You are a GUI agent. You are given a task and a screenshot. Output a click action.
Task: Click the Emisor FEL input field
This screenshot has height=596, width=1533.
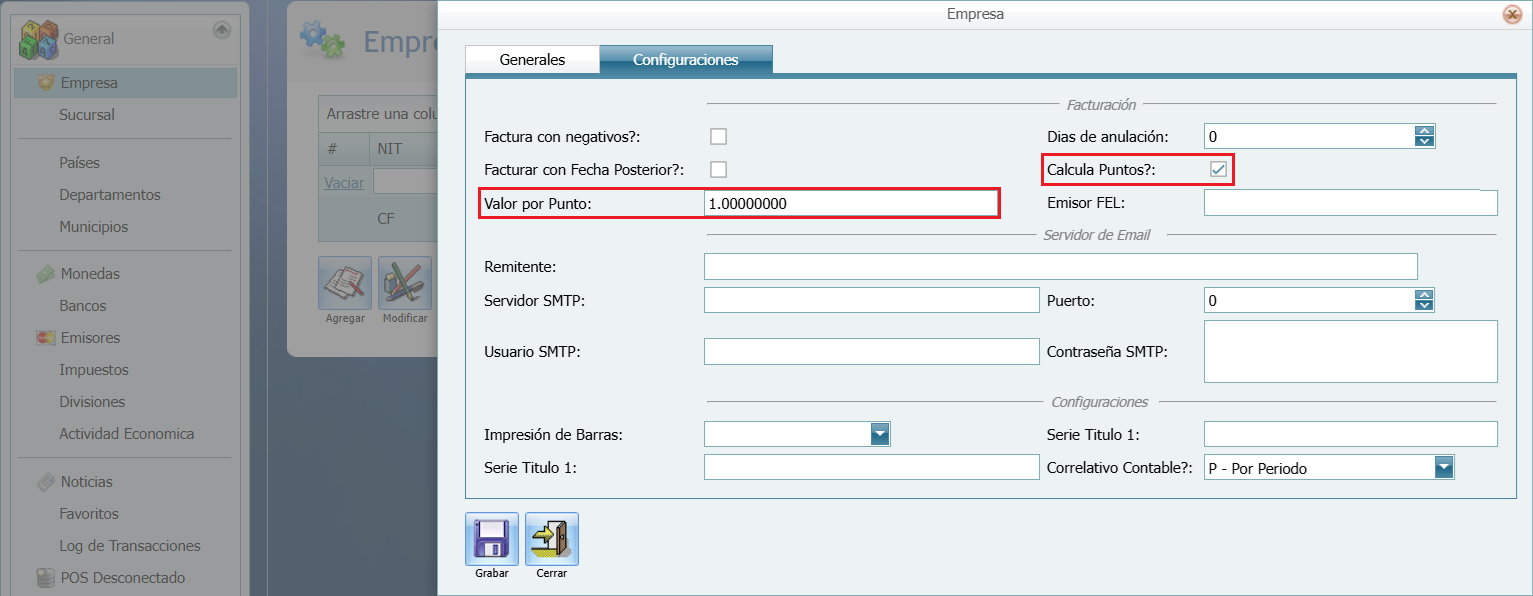coord(1350,202)
